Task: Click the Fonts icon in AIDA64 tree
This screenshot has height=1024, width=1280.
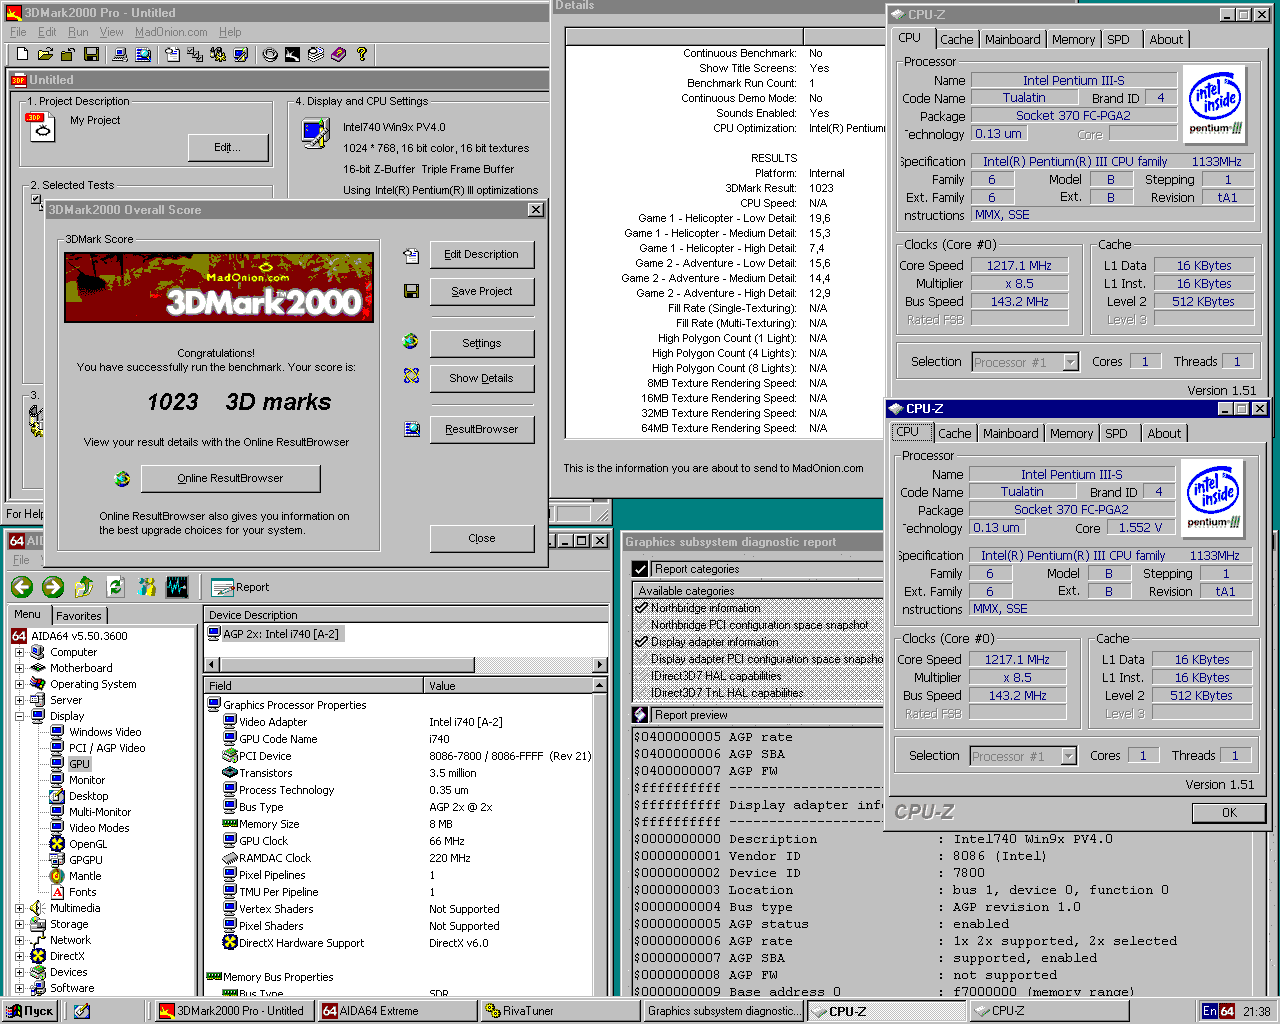Action: tap(57, 891)
